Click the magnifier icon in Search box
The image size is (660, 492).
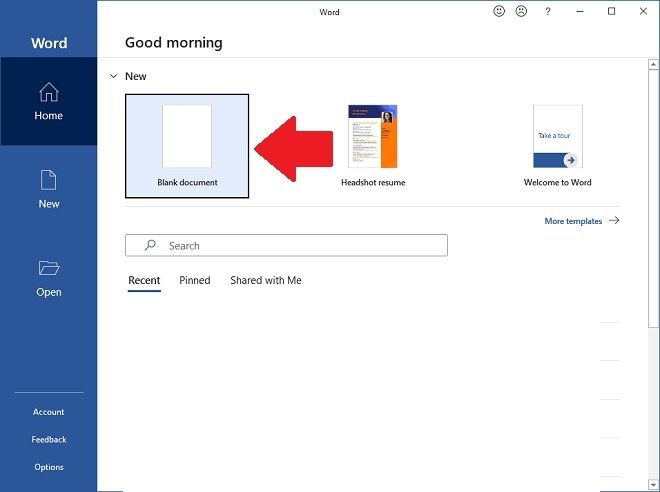tap(150, 245)
